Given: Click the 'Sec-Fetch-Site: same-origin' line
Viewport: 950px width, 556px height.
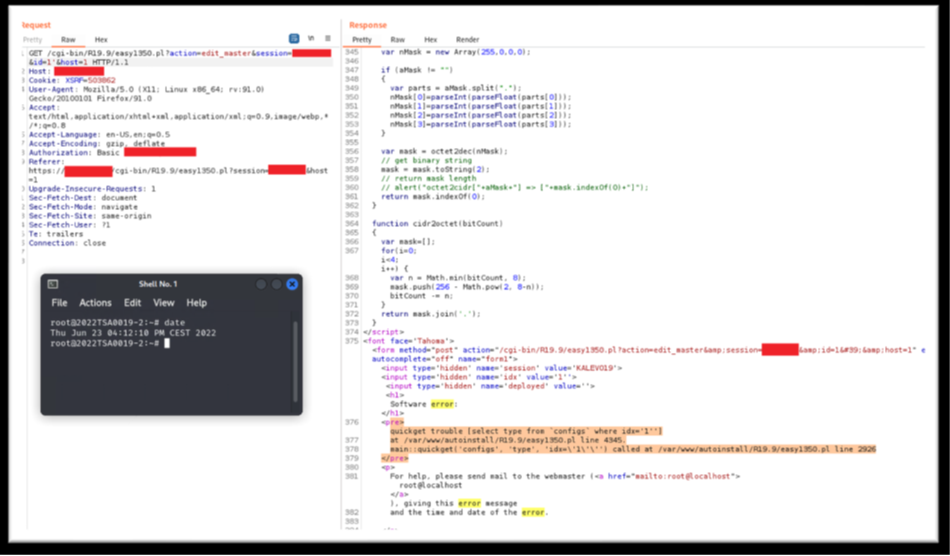Looking at the screenshot, I should pos(90,216).
